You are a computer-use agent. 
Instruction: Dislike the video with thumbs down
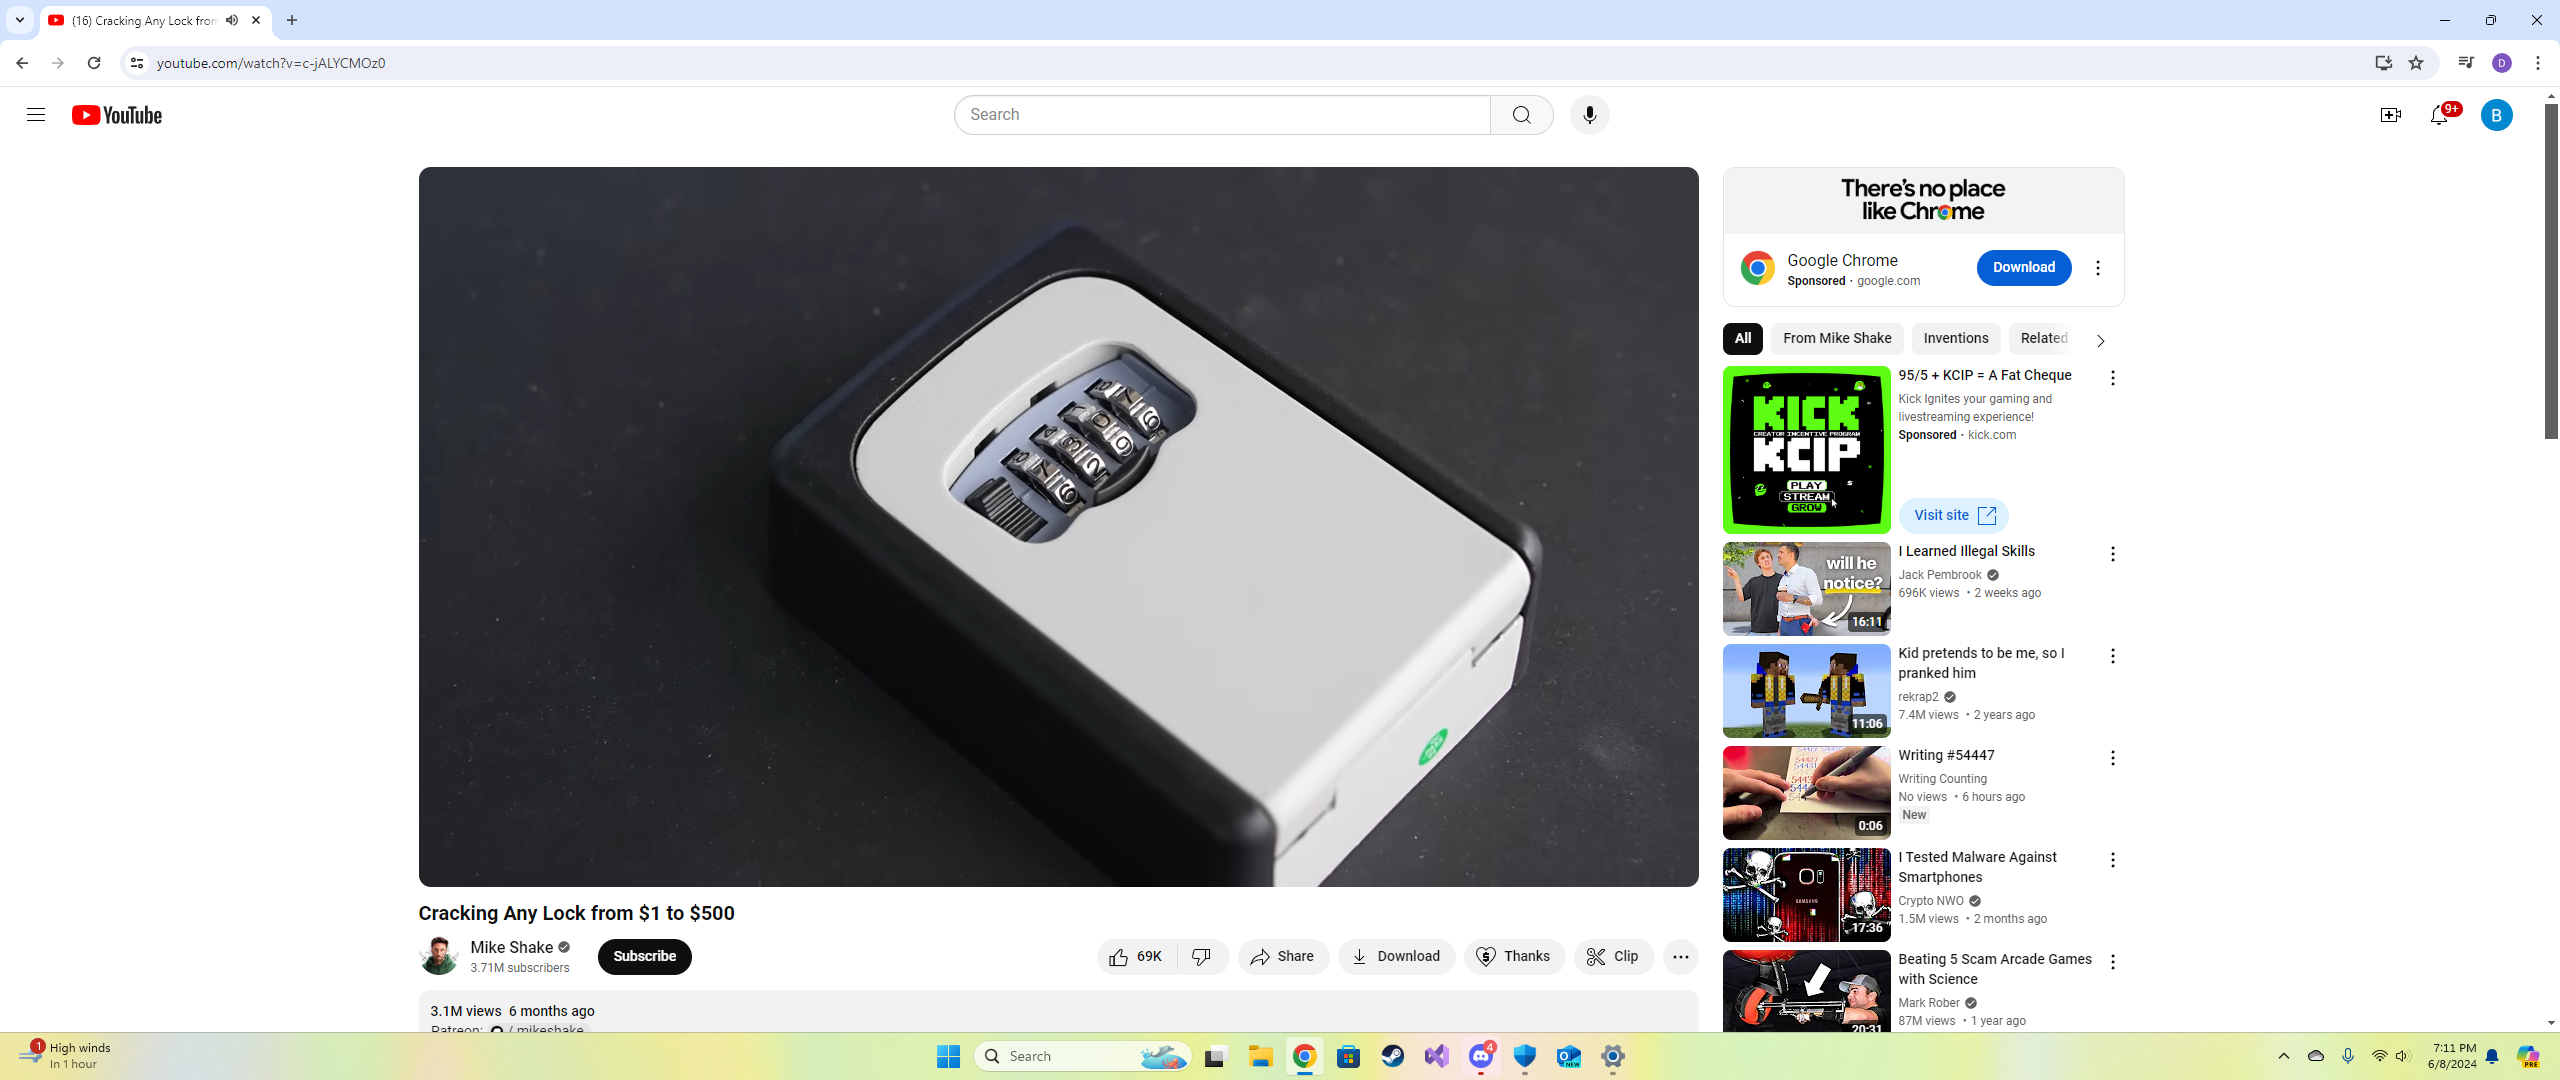1202,956
